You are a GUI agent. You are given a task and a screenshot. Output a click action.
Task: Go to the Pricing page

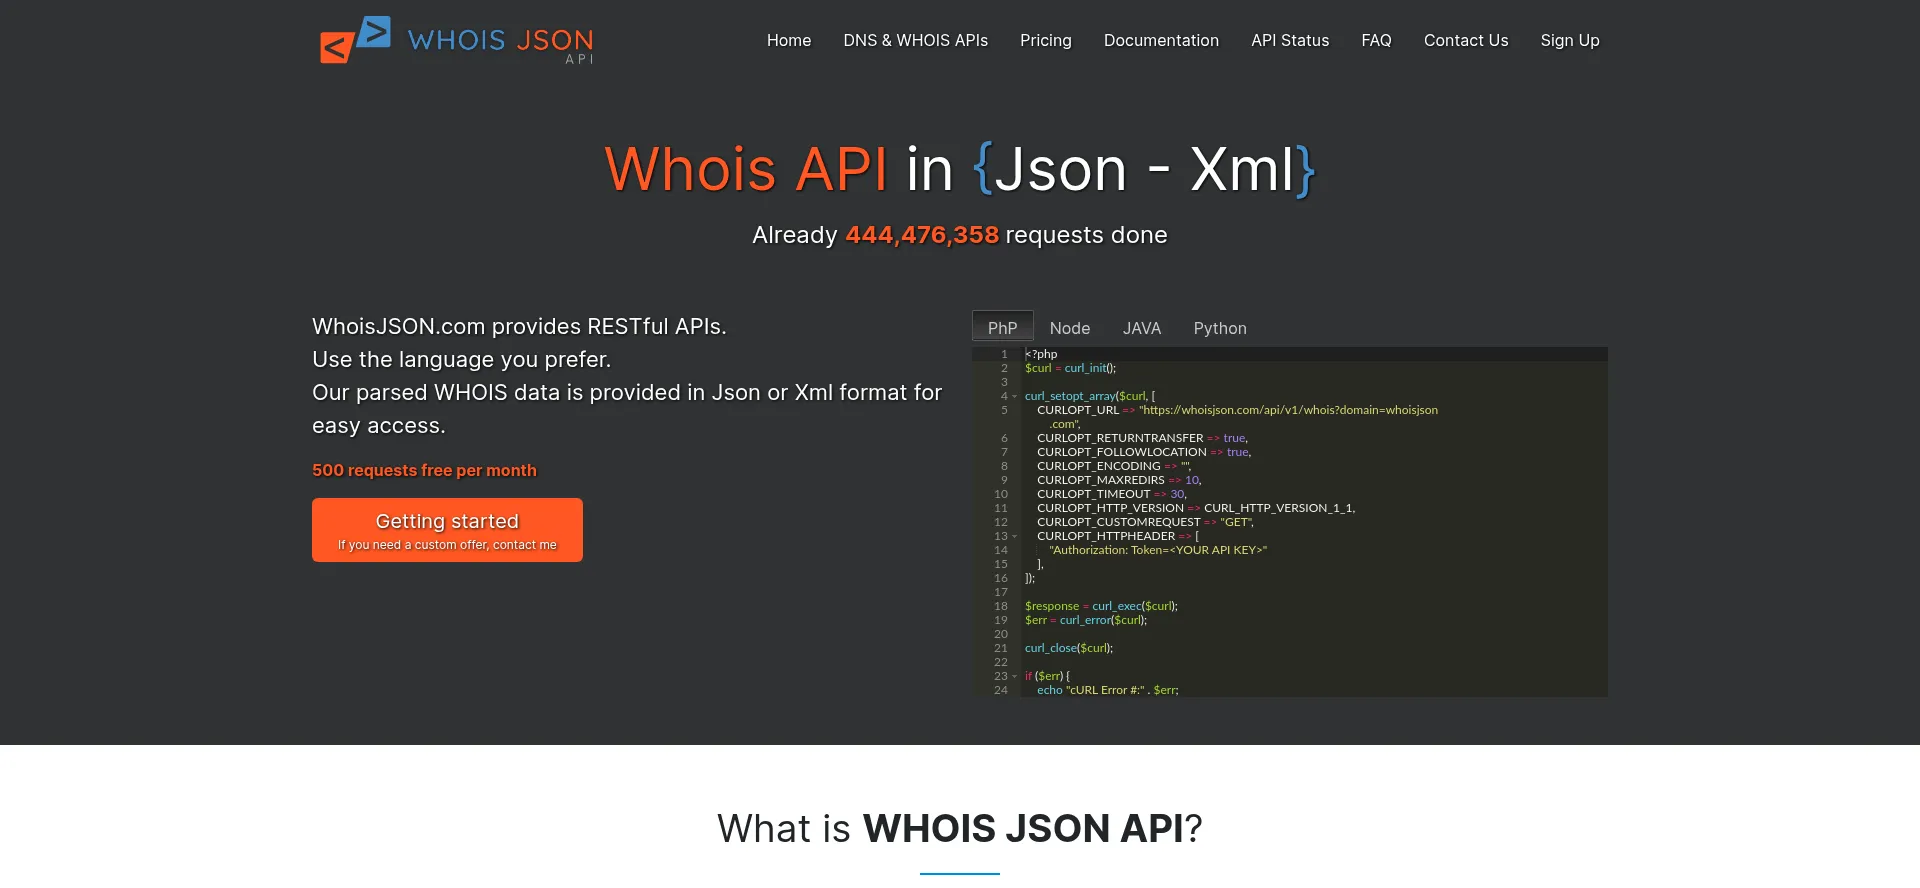point(1045,40)
